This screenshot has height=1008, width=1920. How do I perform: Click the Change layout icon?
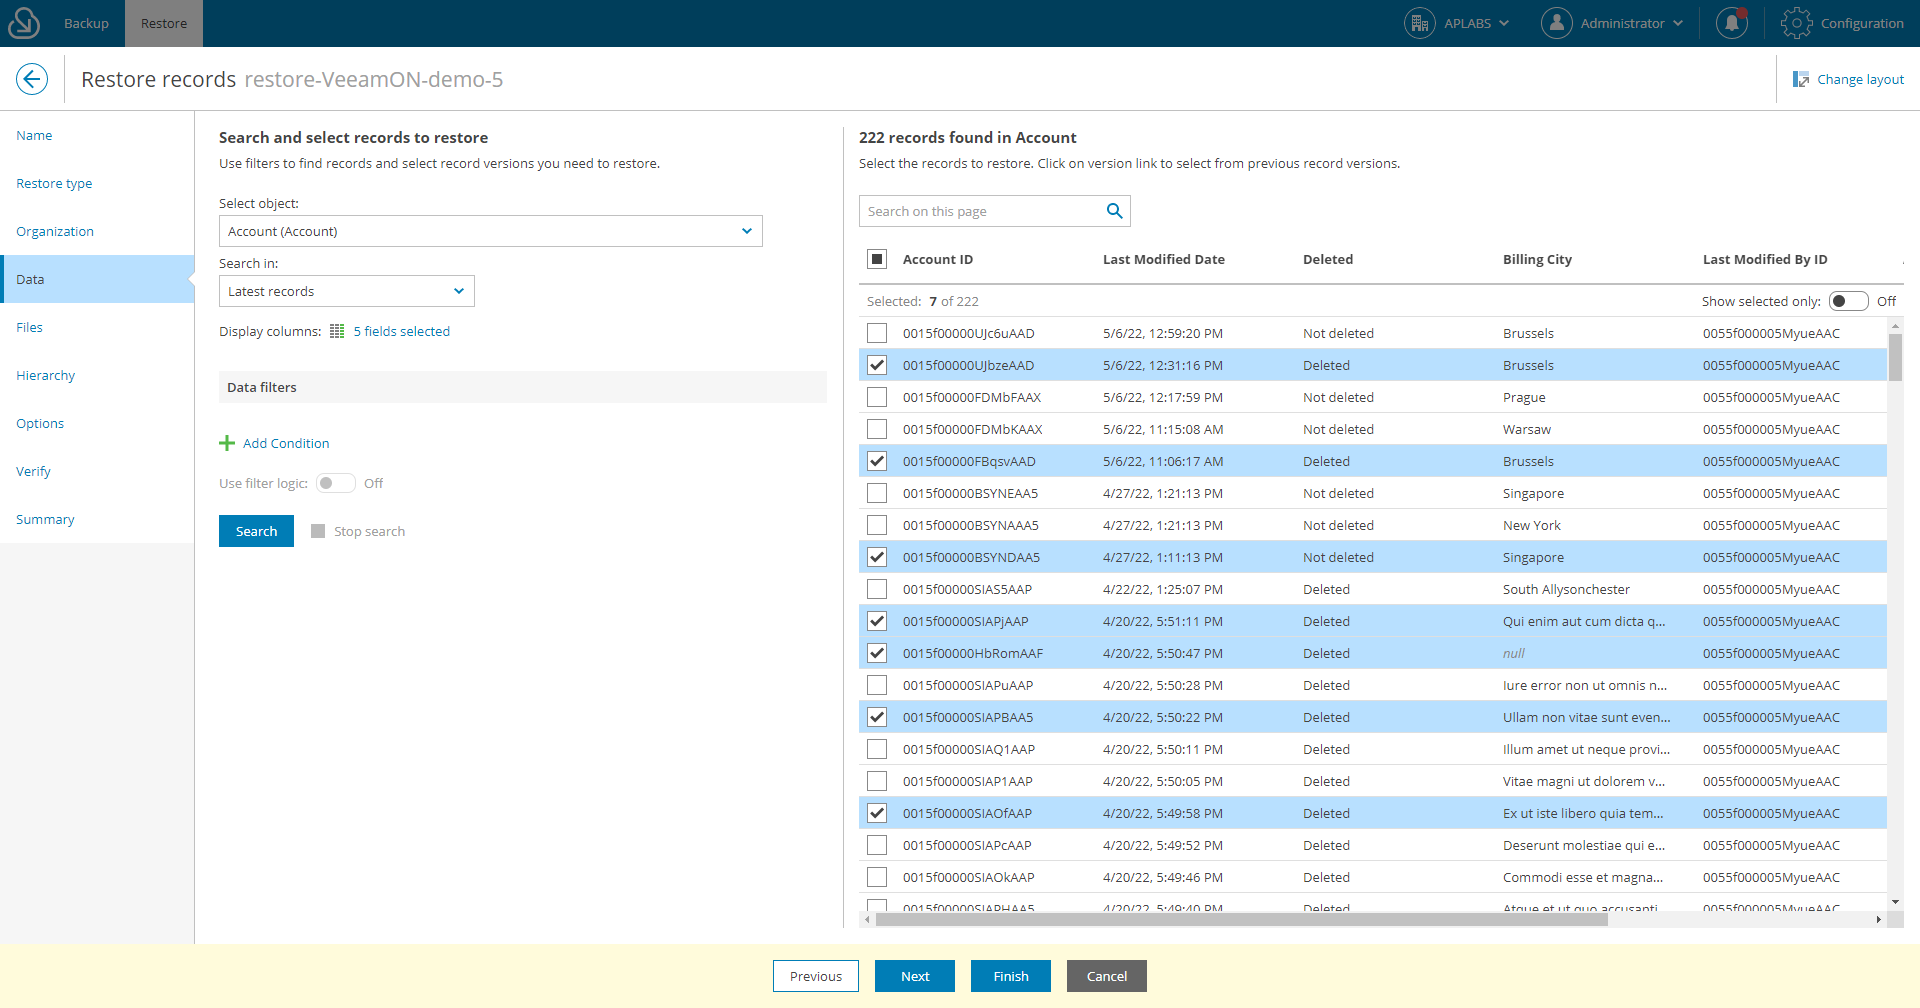pyautogui.click(x=1803, y=79)
